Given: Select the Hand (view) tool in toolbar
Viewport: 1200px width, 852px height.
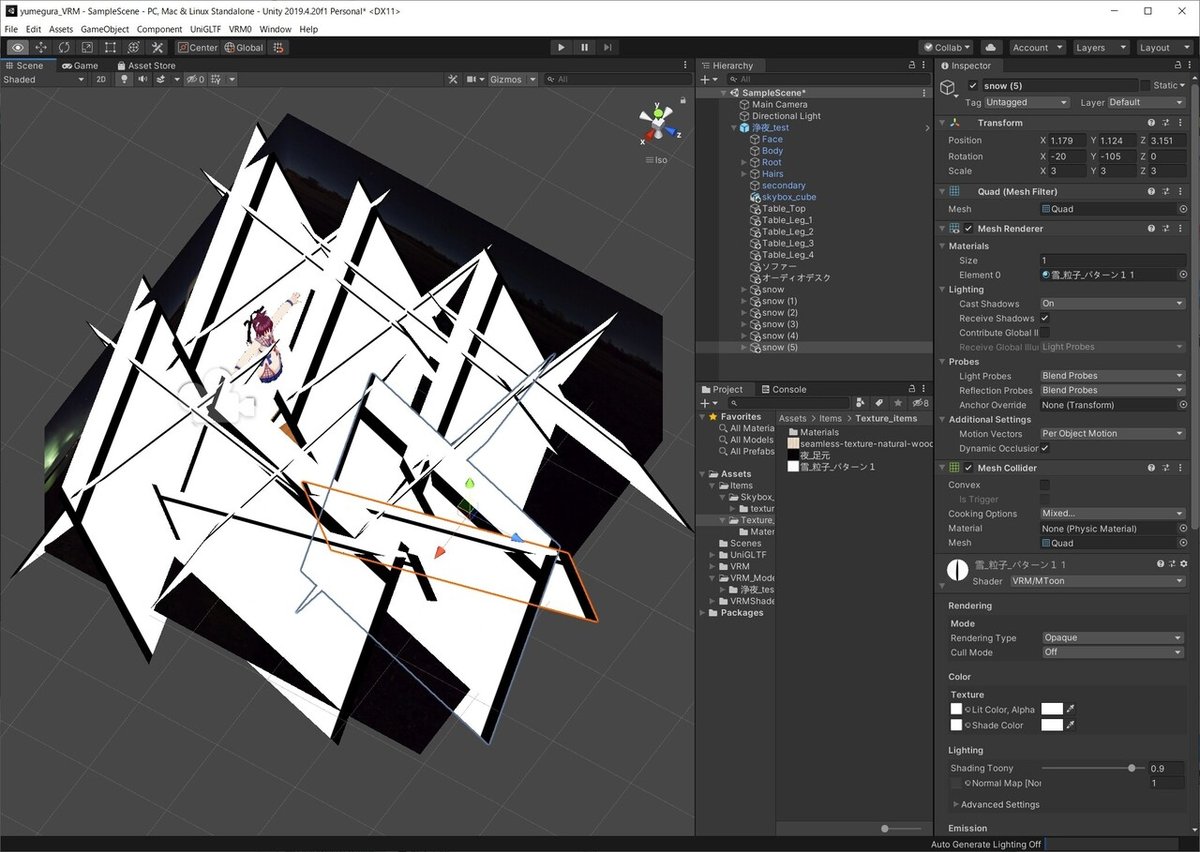Looking at the screenshot, I should point(17,47).
